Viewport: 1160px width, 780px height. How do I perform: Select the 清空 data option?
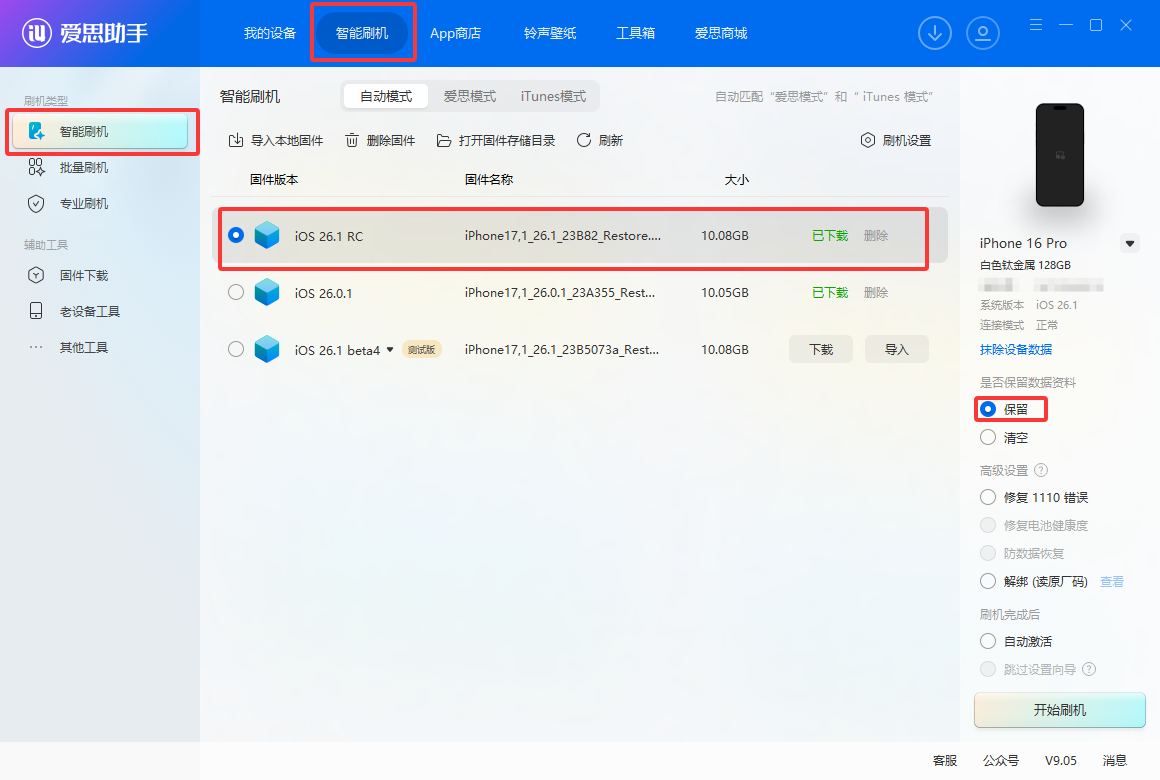[x=1004, y=437]
